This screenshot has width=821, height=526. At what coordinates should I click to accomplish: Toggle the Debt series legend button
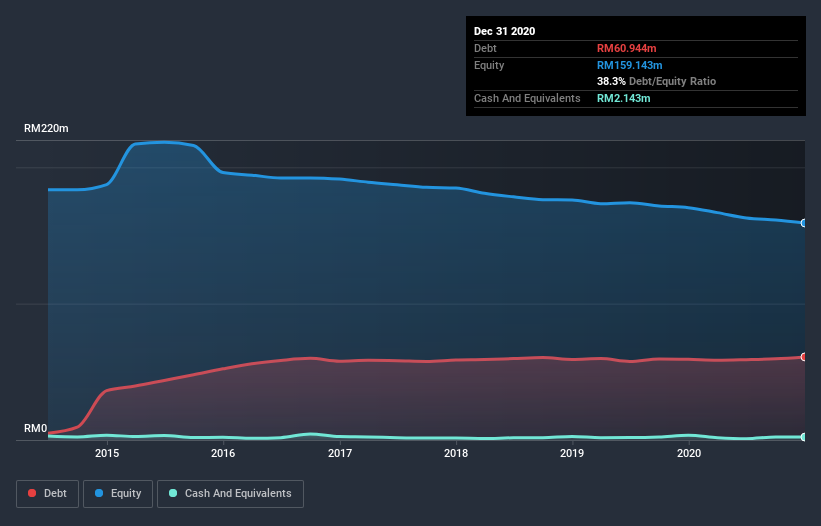pos(47,494)
